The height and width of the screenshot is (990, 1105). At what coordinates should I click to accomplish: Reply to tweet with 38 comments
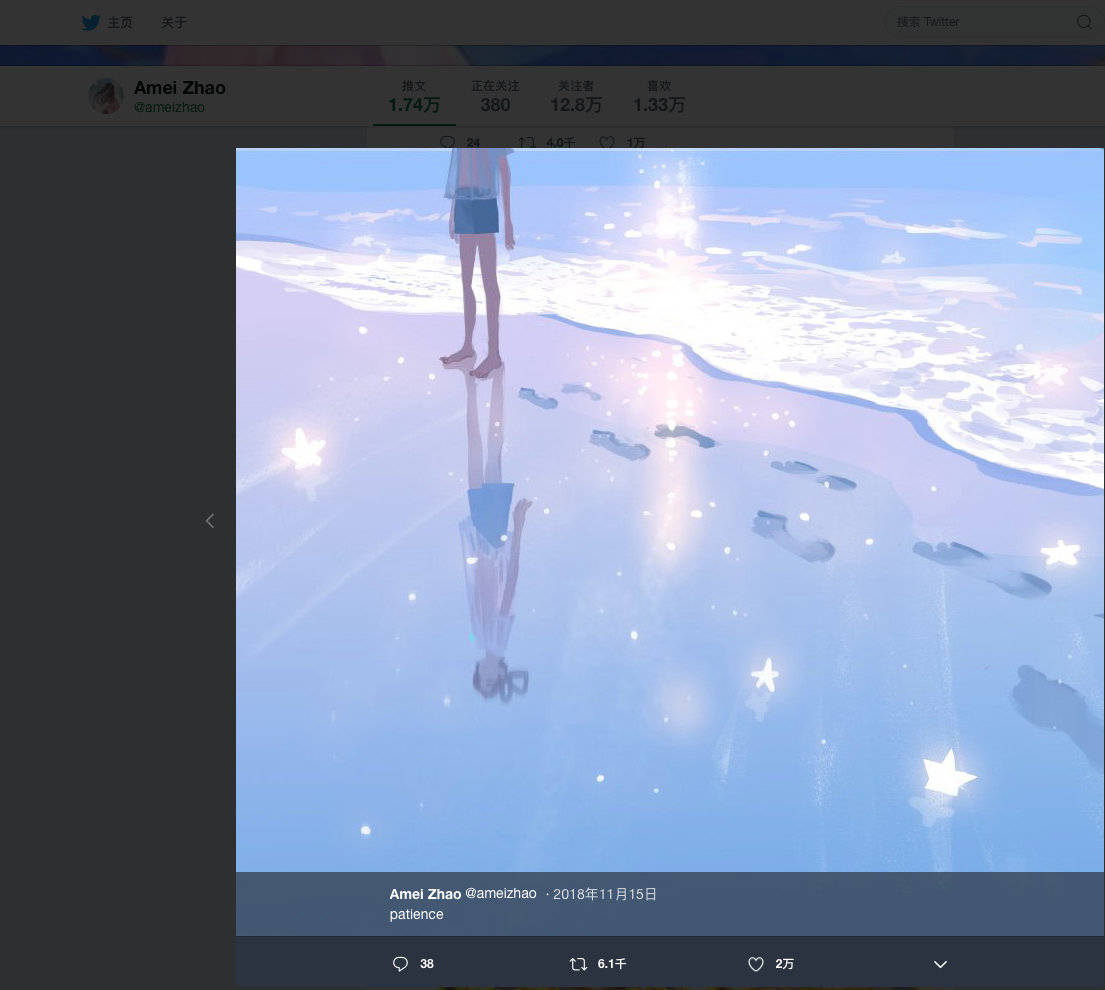point(413,964)
